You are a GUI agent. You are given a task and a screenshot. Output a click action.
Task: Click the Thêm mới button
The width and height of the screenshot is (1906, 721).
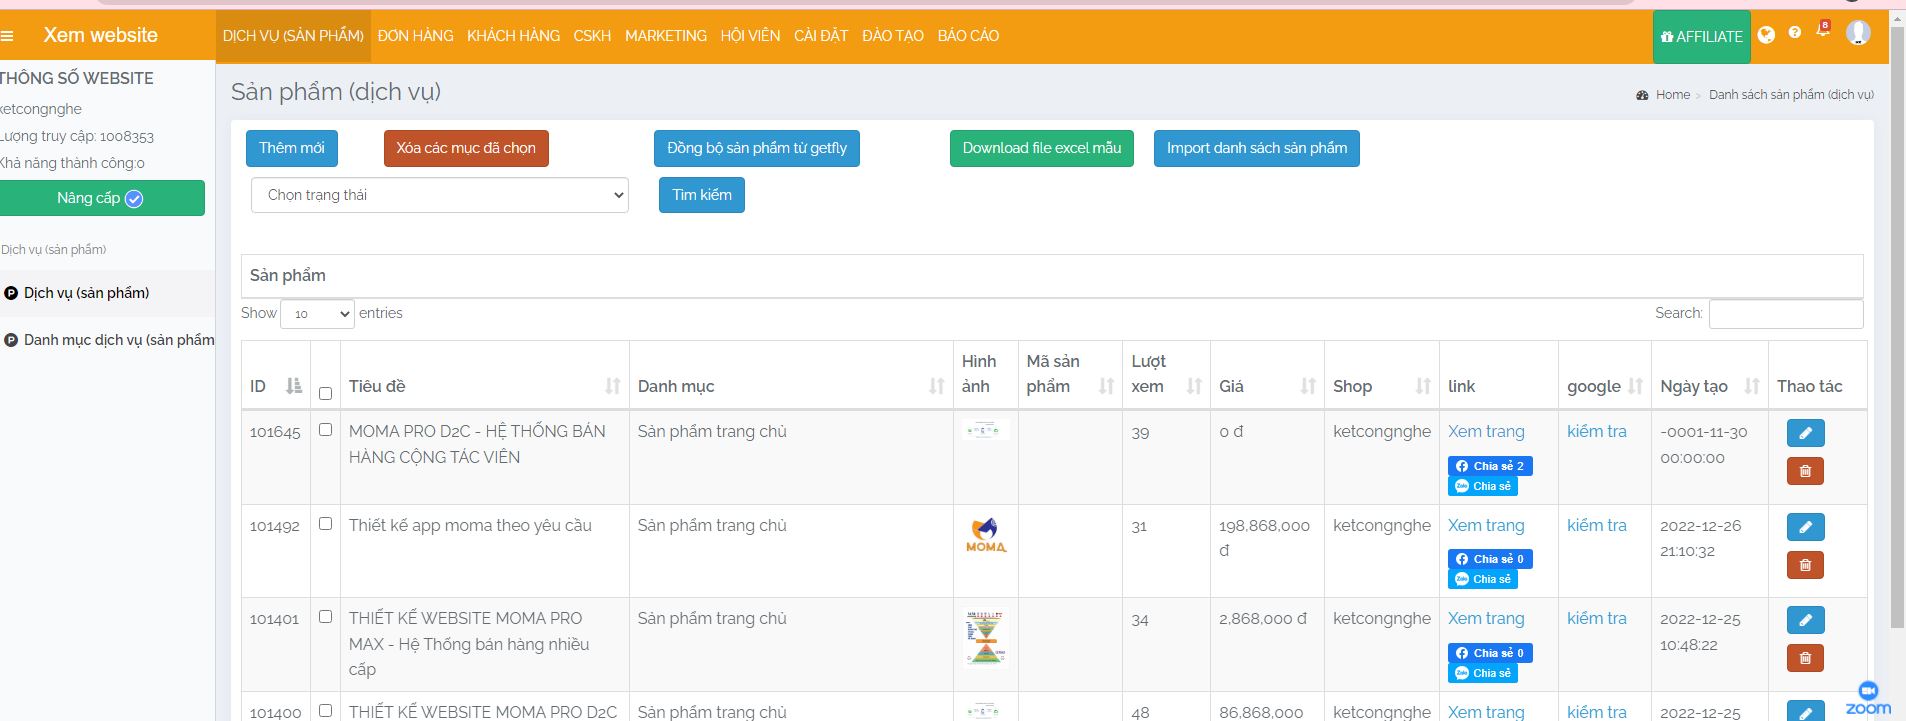pyautogui.click(x=291, y=148)
